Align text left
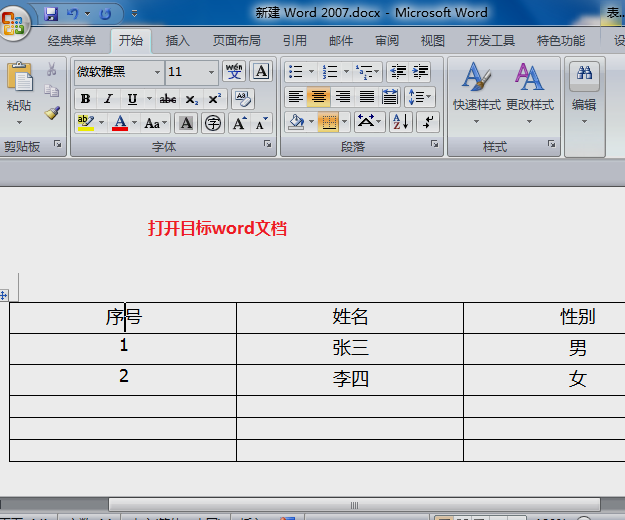Screen dimensions: 625x520 (296, 97)
